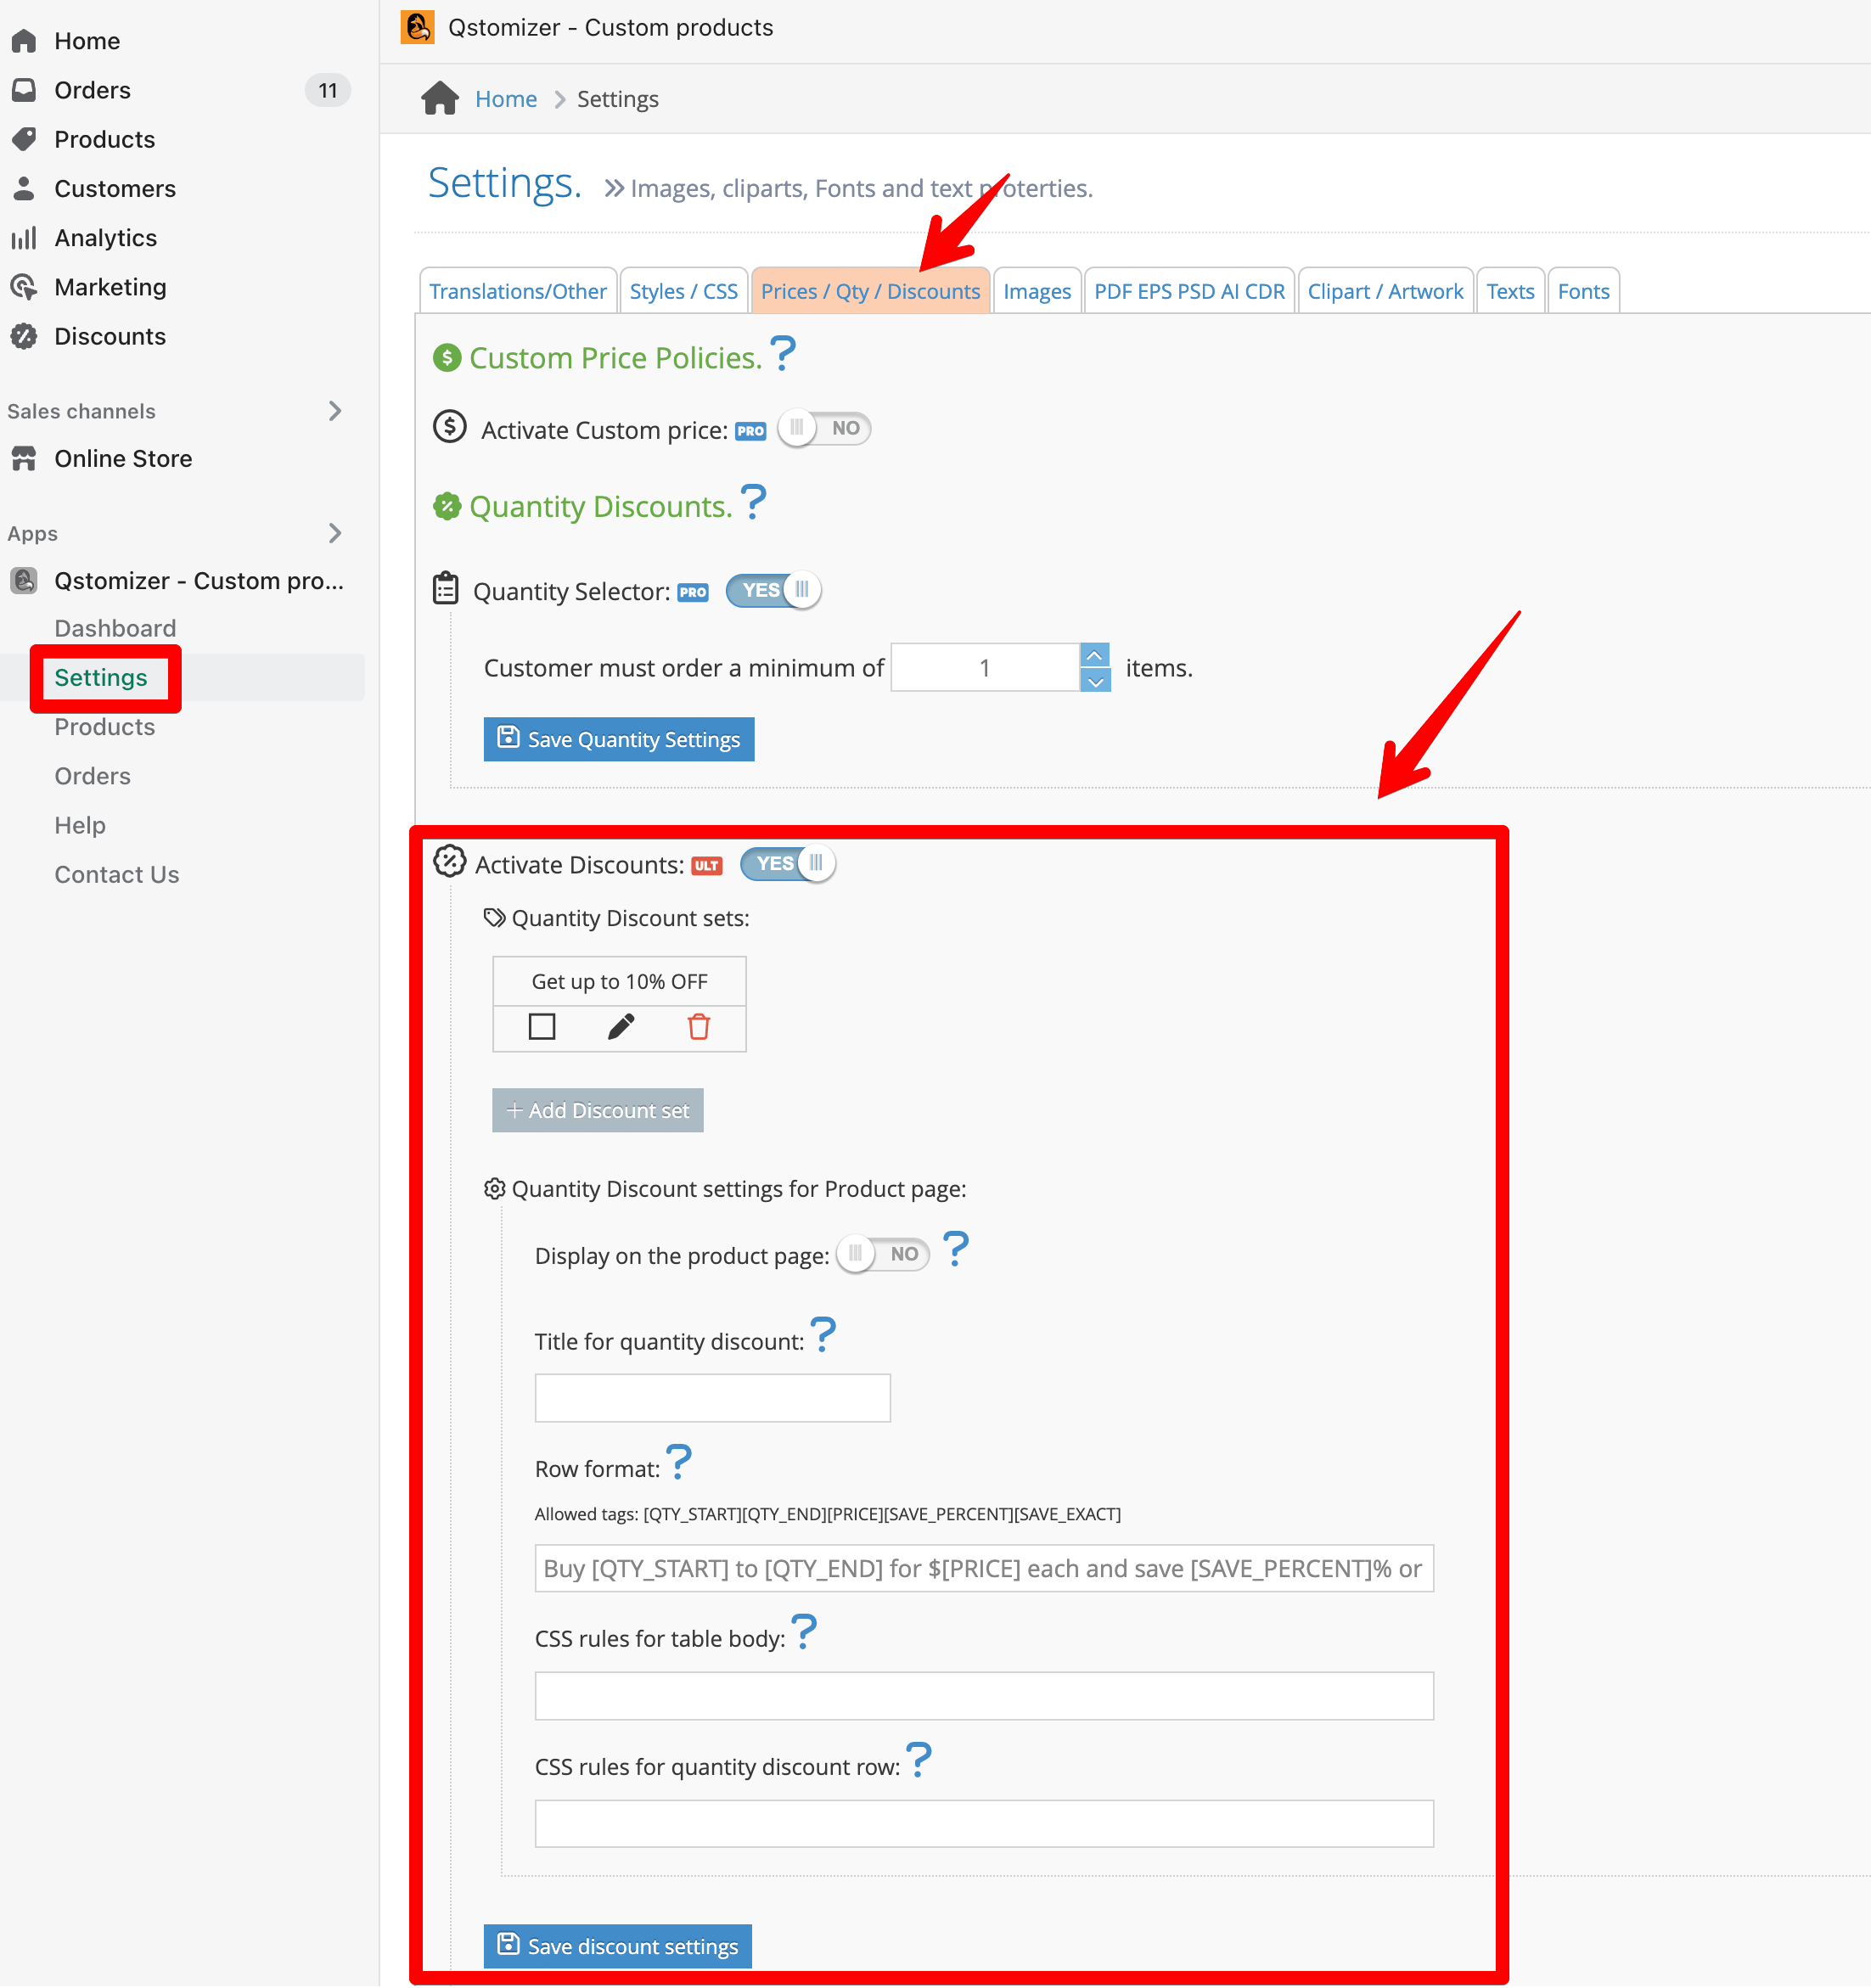Click the Analytics bar chart icon
This screenshot has width=1871, height=1988.
pos(24,237)
